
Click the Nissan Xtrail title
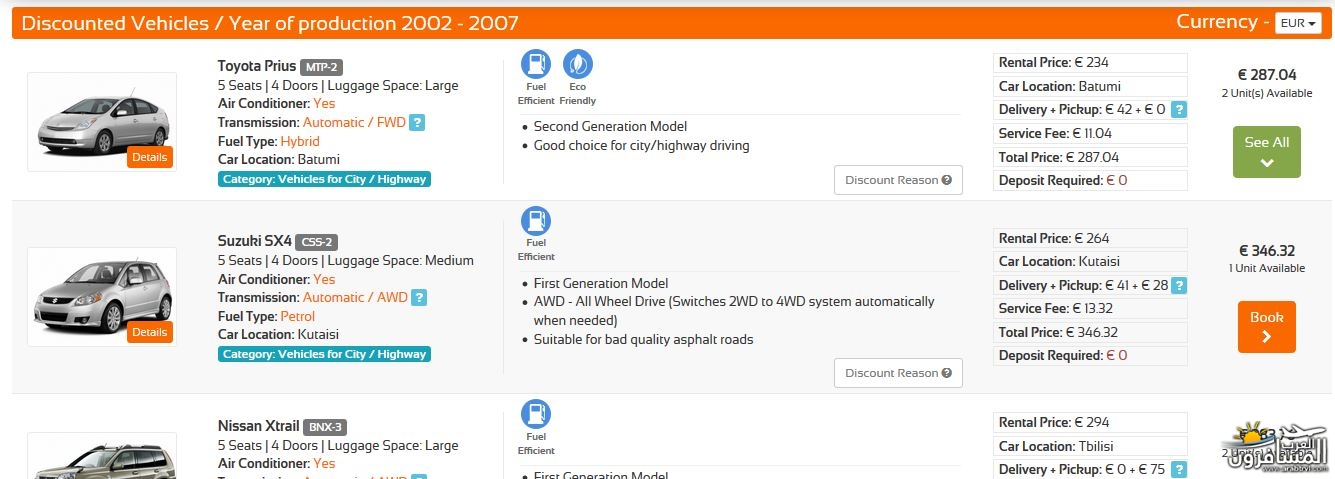(258, 426)
